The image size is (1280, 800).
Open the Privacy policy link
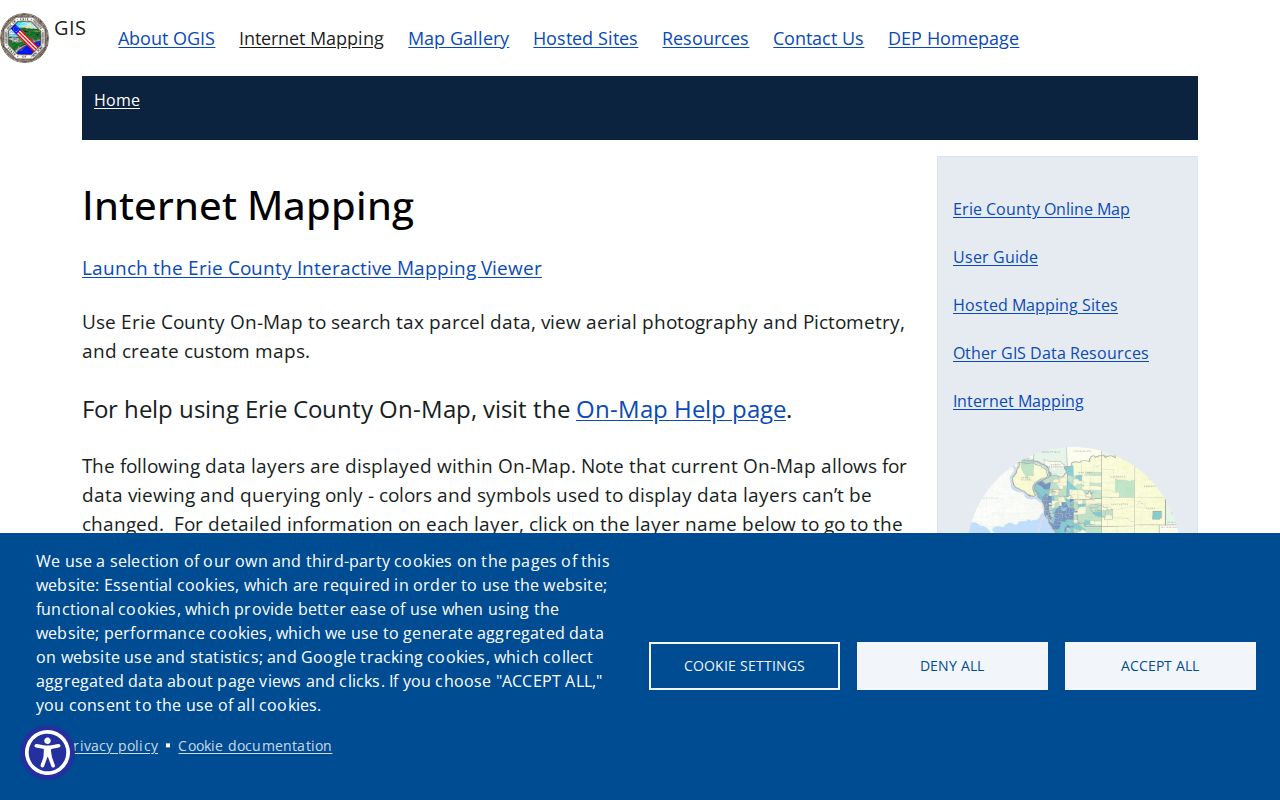pos(115,746)
